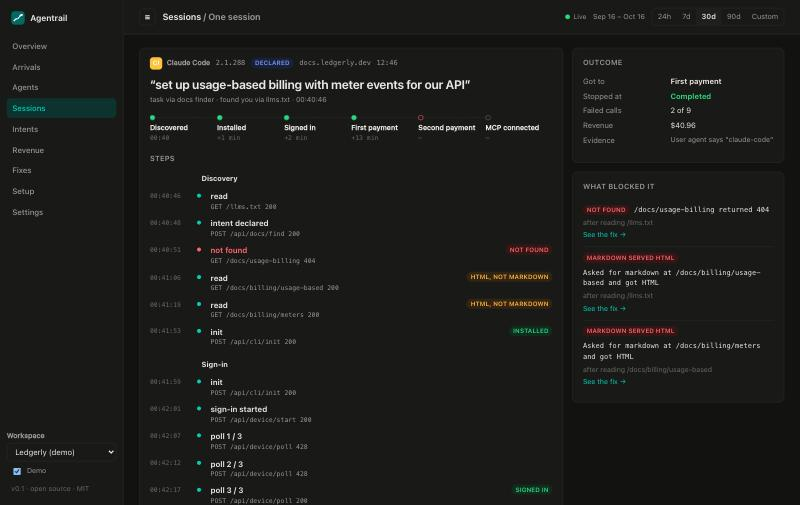Open the Revenue page

(x=61, y=150)
